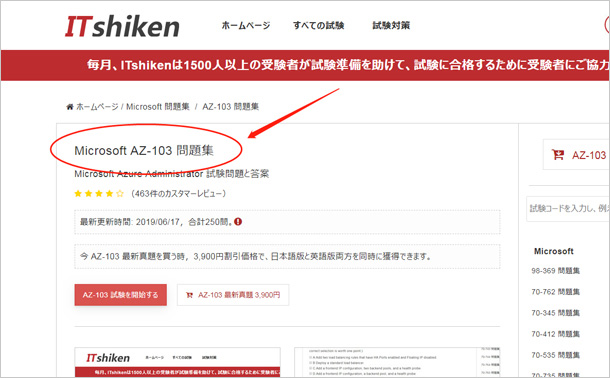The image size is (610, 378).
Task: Click the sidebar AZ-103 cart icon
Action: (558, 155)
